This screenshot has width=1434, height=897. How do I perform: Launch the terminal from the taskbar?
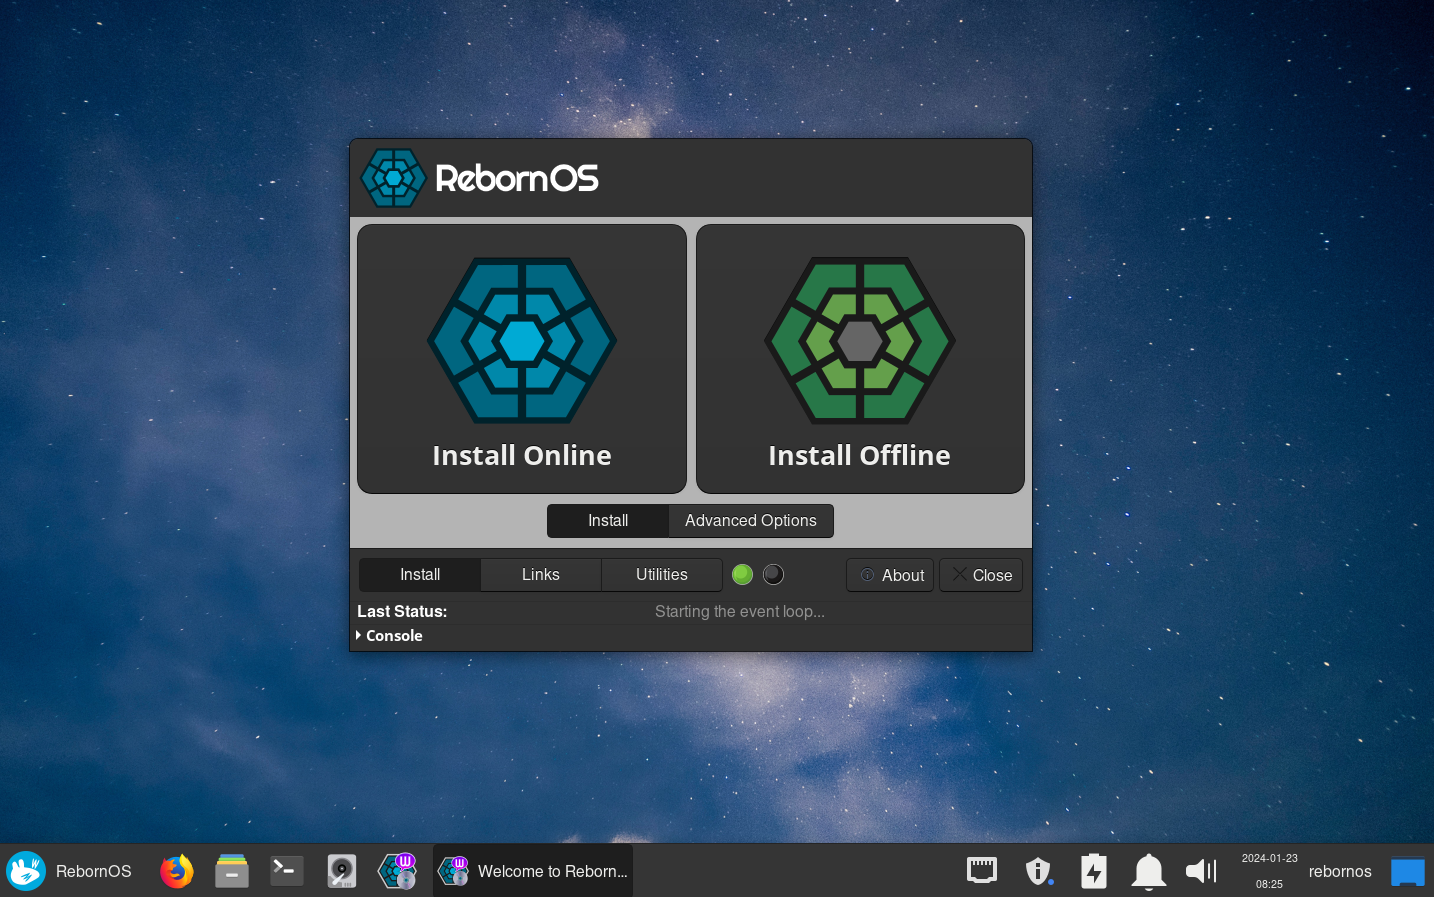[287, 871]
